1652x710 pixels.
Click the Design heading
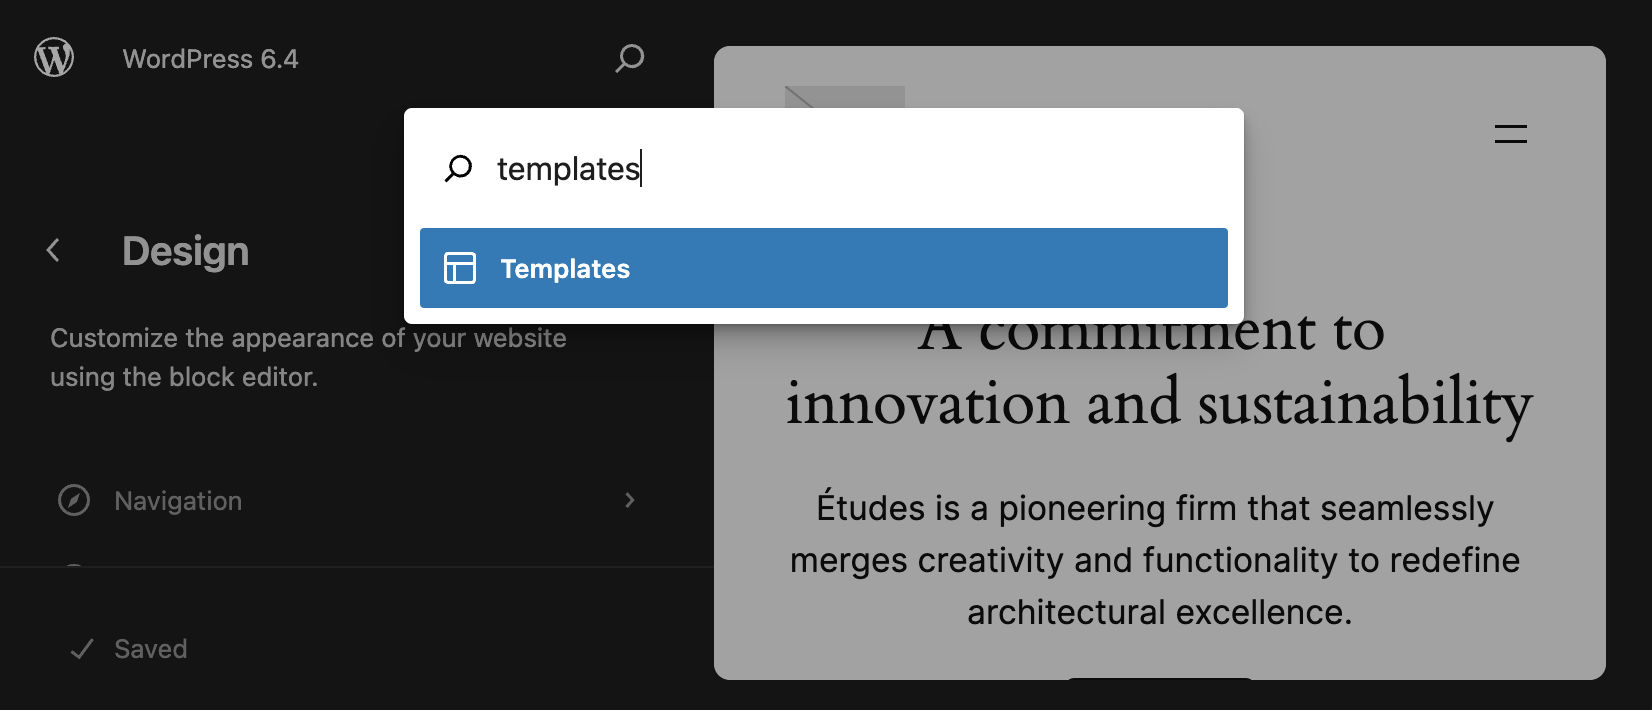[185, 251]
